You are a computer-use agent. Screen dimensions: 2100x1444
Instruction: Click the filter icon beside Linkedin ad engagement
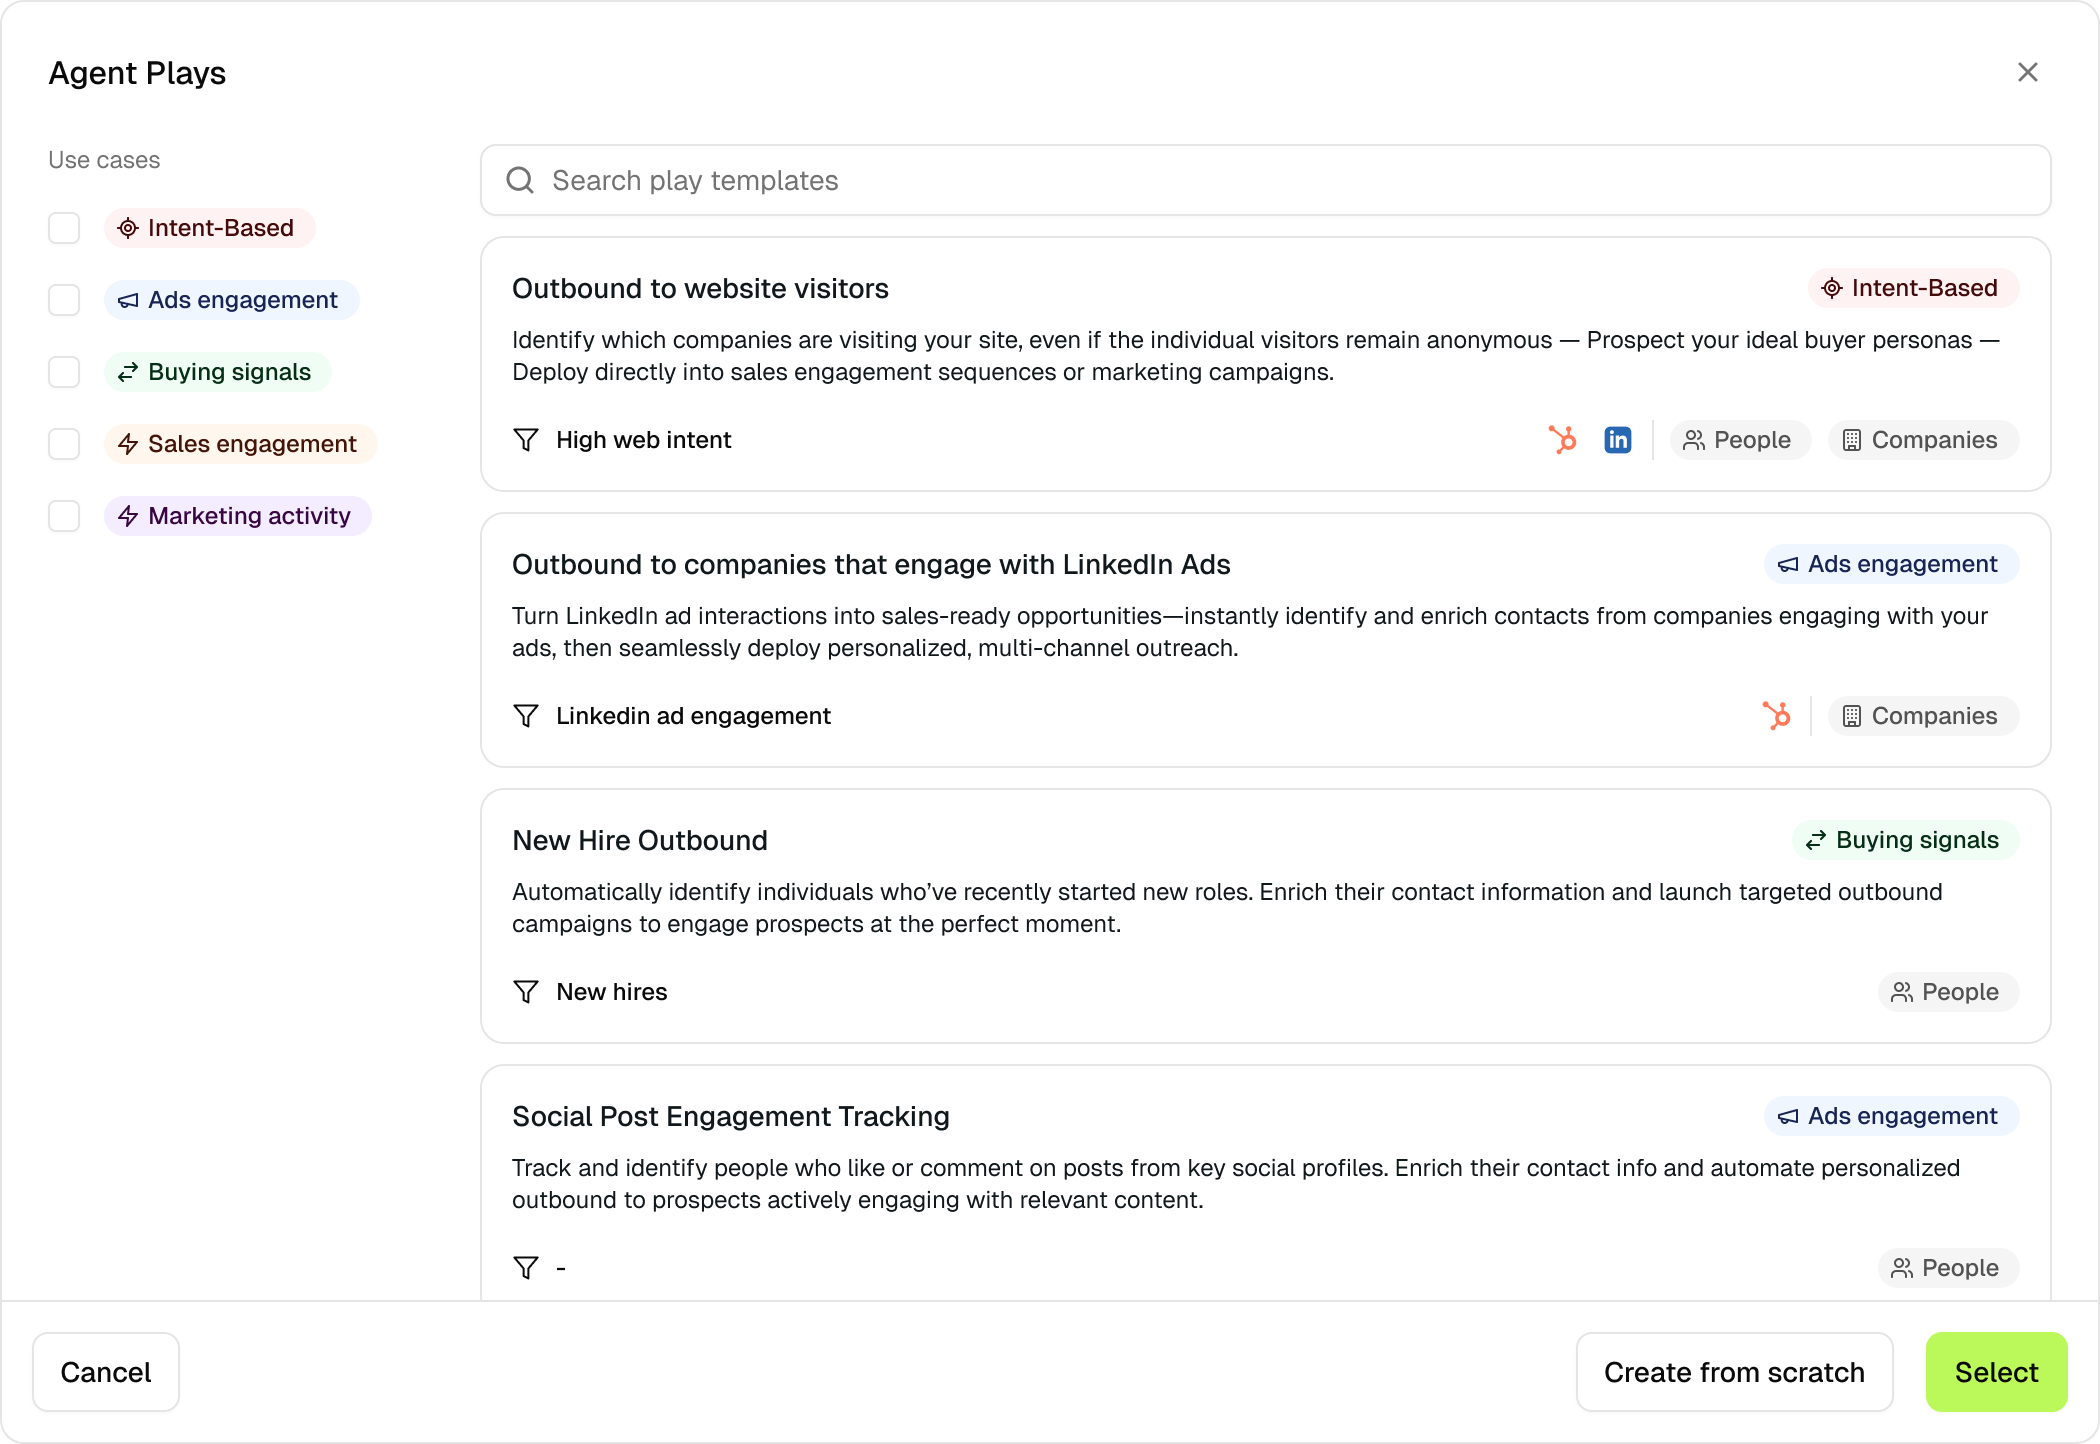coord(526,716)
